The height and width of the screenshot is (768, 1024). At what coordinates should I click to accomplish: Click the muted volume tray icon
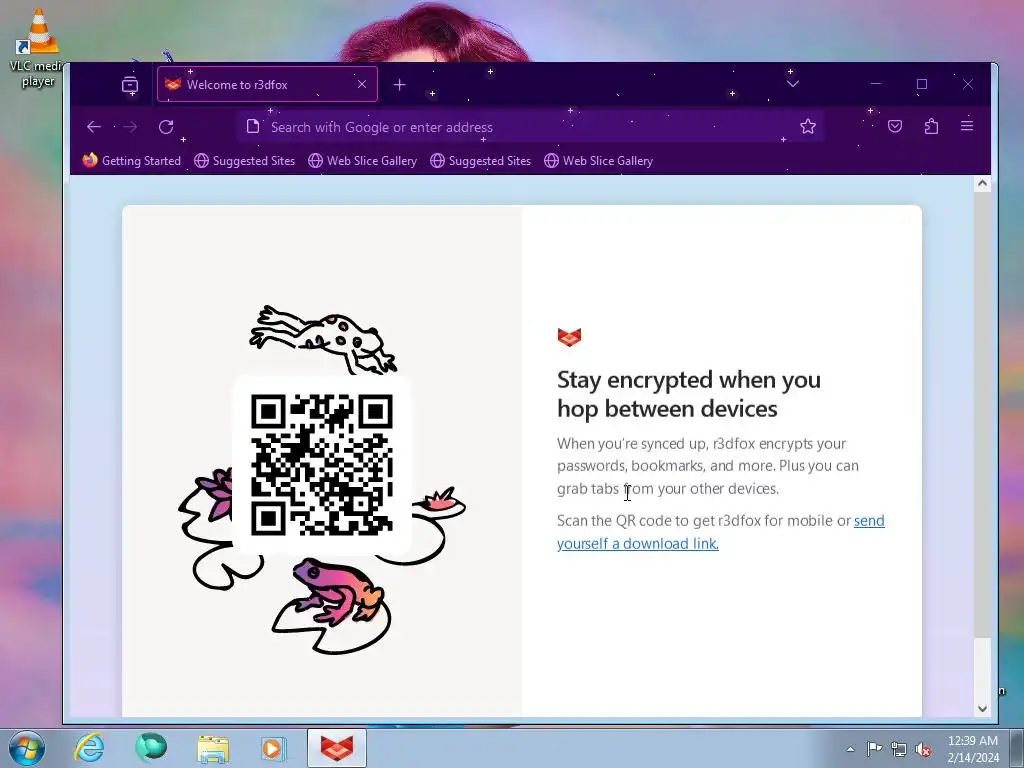click(923, 749)
